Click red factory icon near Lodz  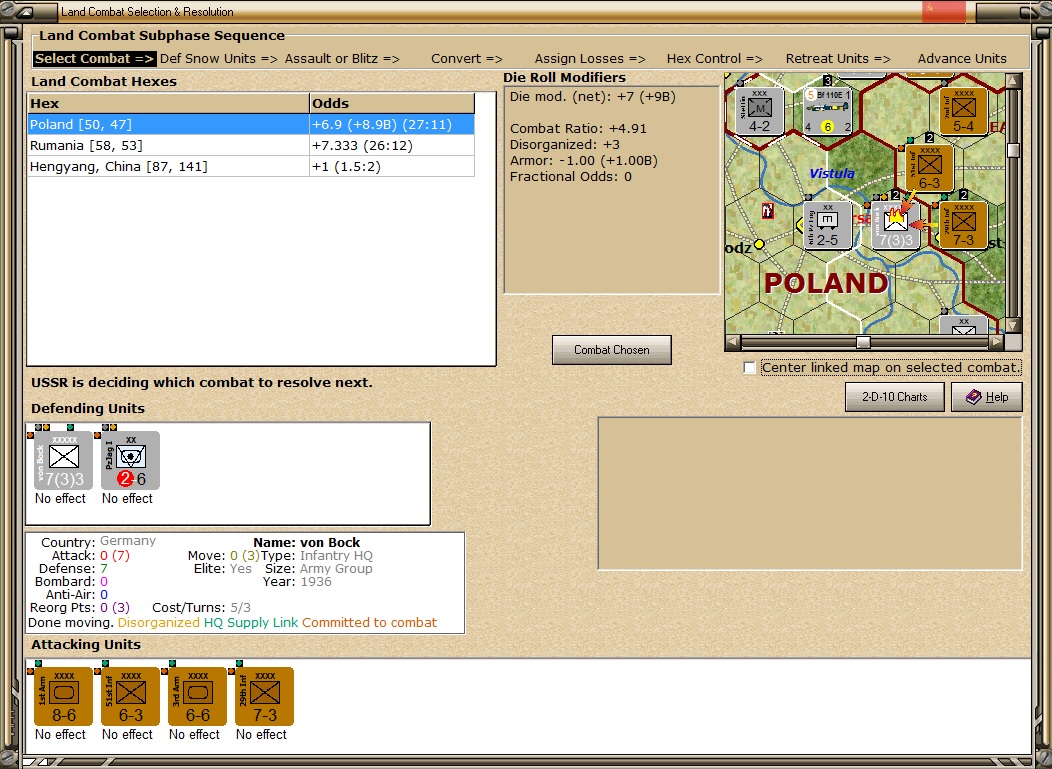768,211
